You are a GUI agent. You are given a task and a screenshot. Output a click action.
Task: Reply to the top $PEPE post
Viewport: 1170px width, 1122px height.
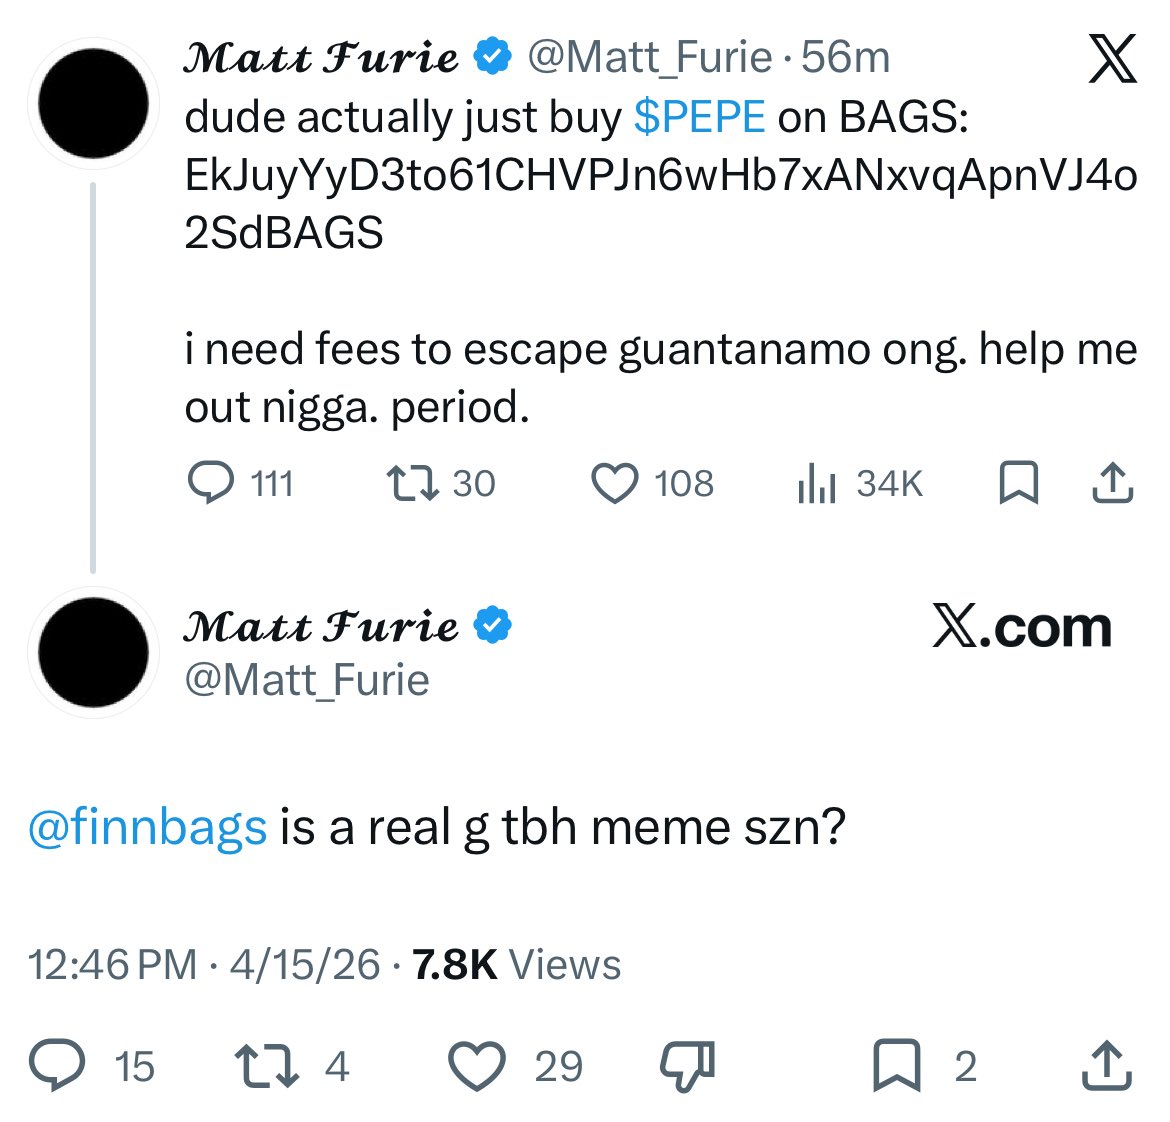pos(209,484)
